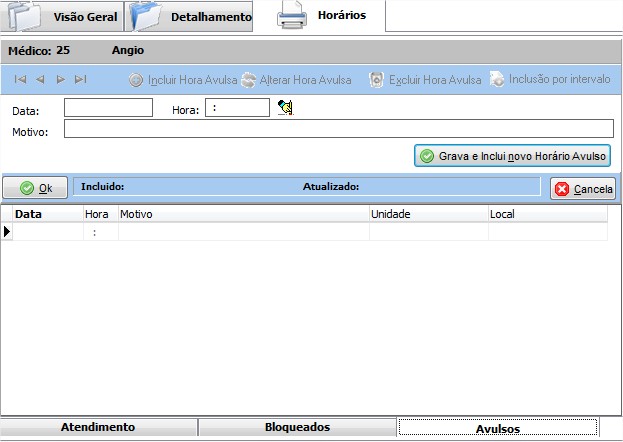Confirm with the Ok button
Screen dimensions: 623x442
pos(36,188)
